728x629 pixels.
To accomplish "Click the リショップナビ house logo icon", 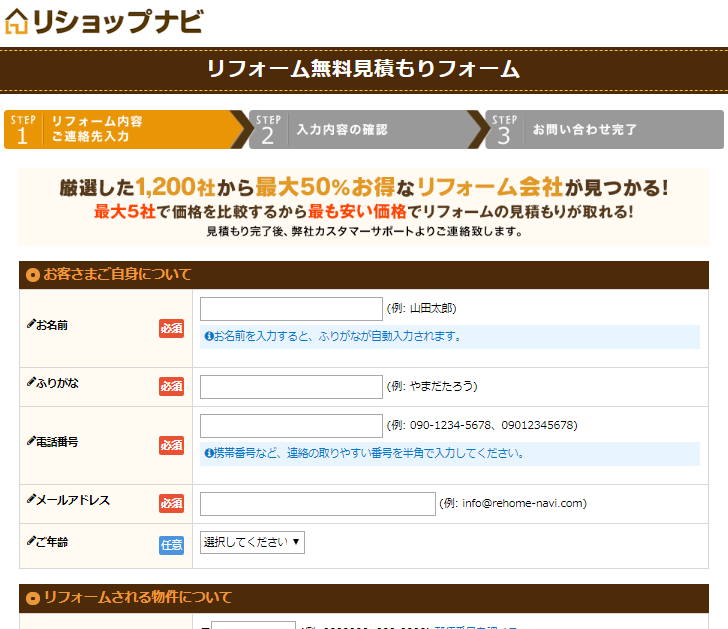I will [x=16, y=21].
